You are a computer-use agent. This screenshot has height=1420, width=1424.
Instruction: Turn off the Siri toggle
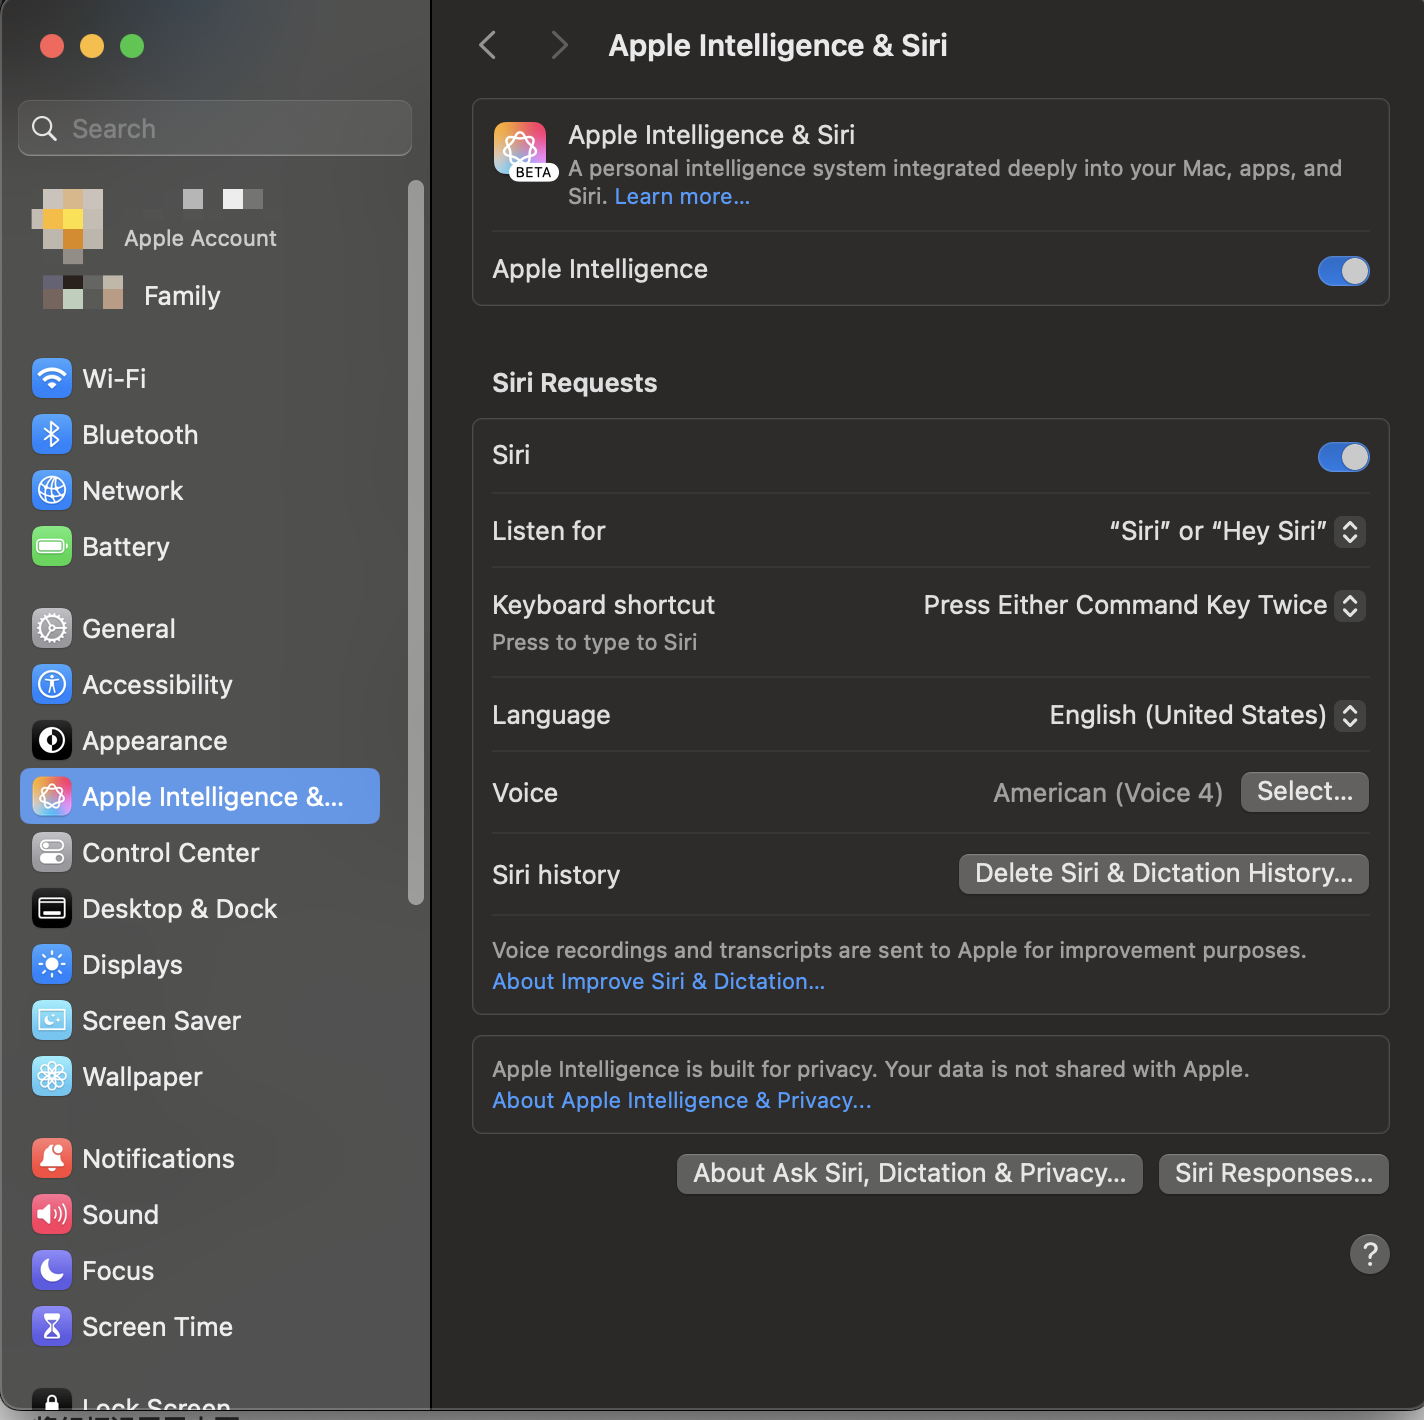click(1342, 457)
